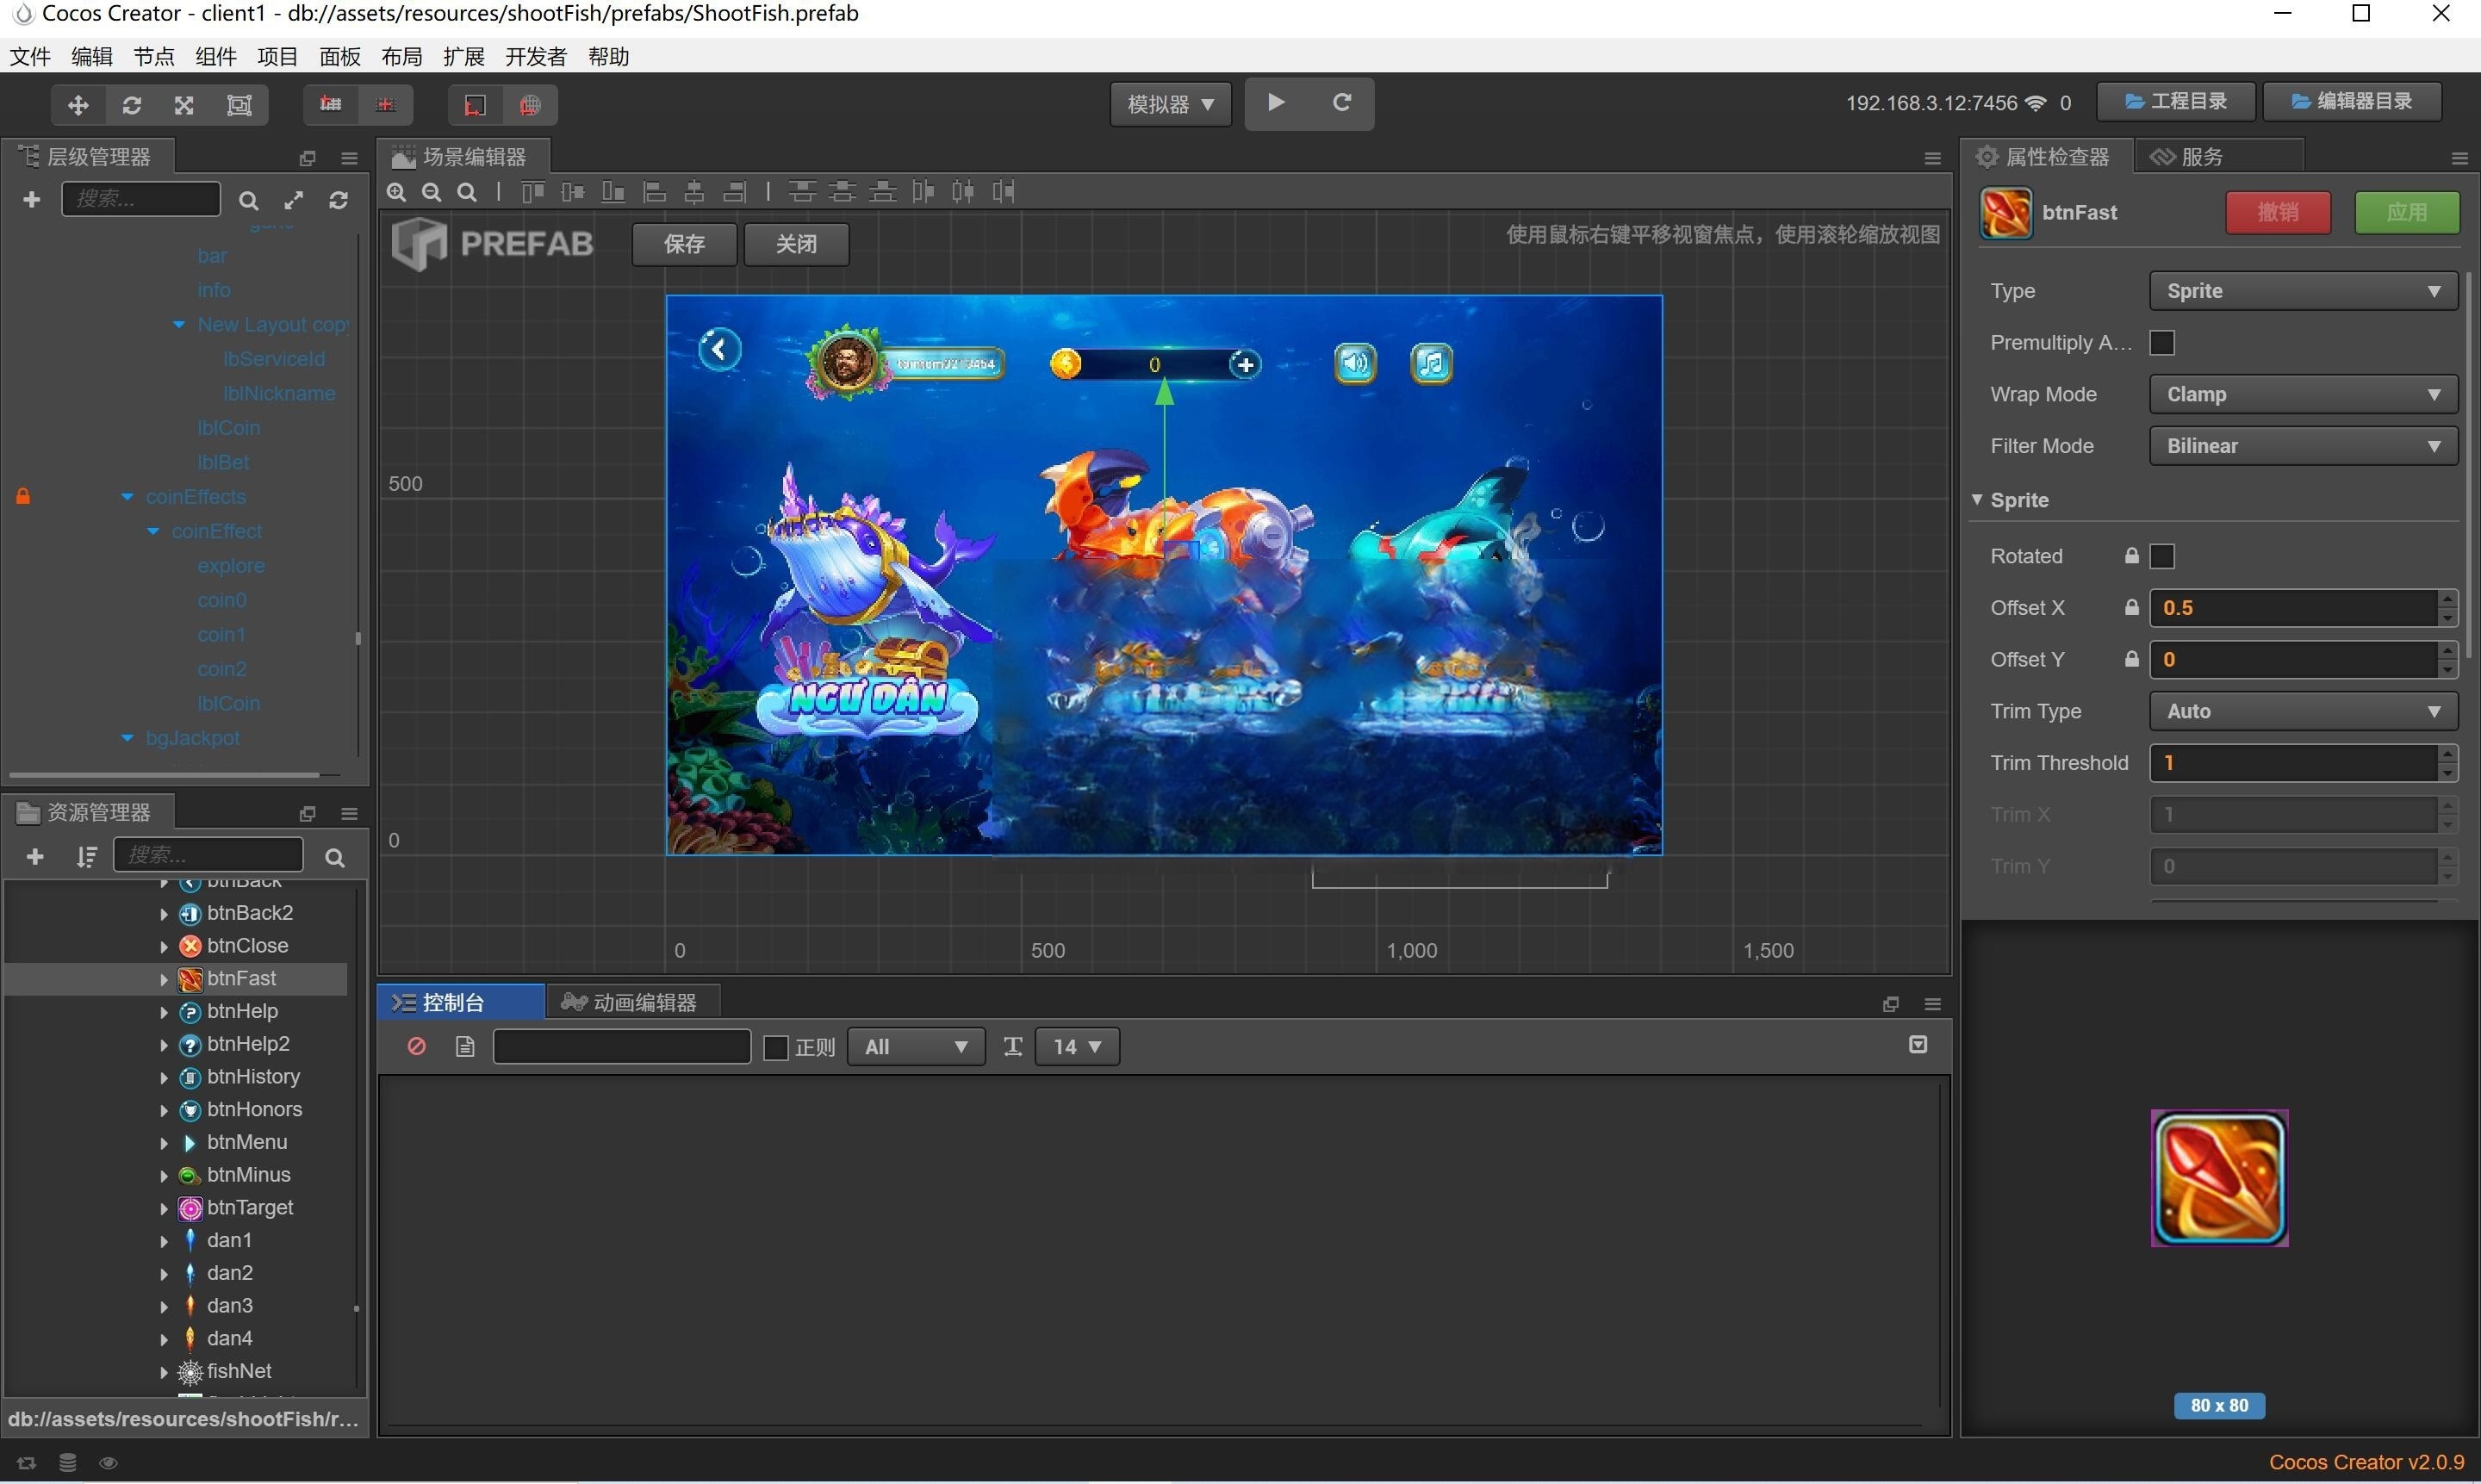Viewport: 2481px width, 1484px height.
Task: Toggle the pivot/center handle mode button
Action: 330,104
